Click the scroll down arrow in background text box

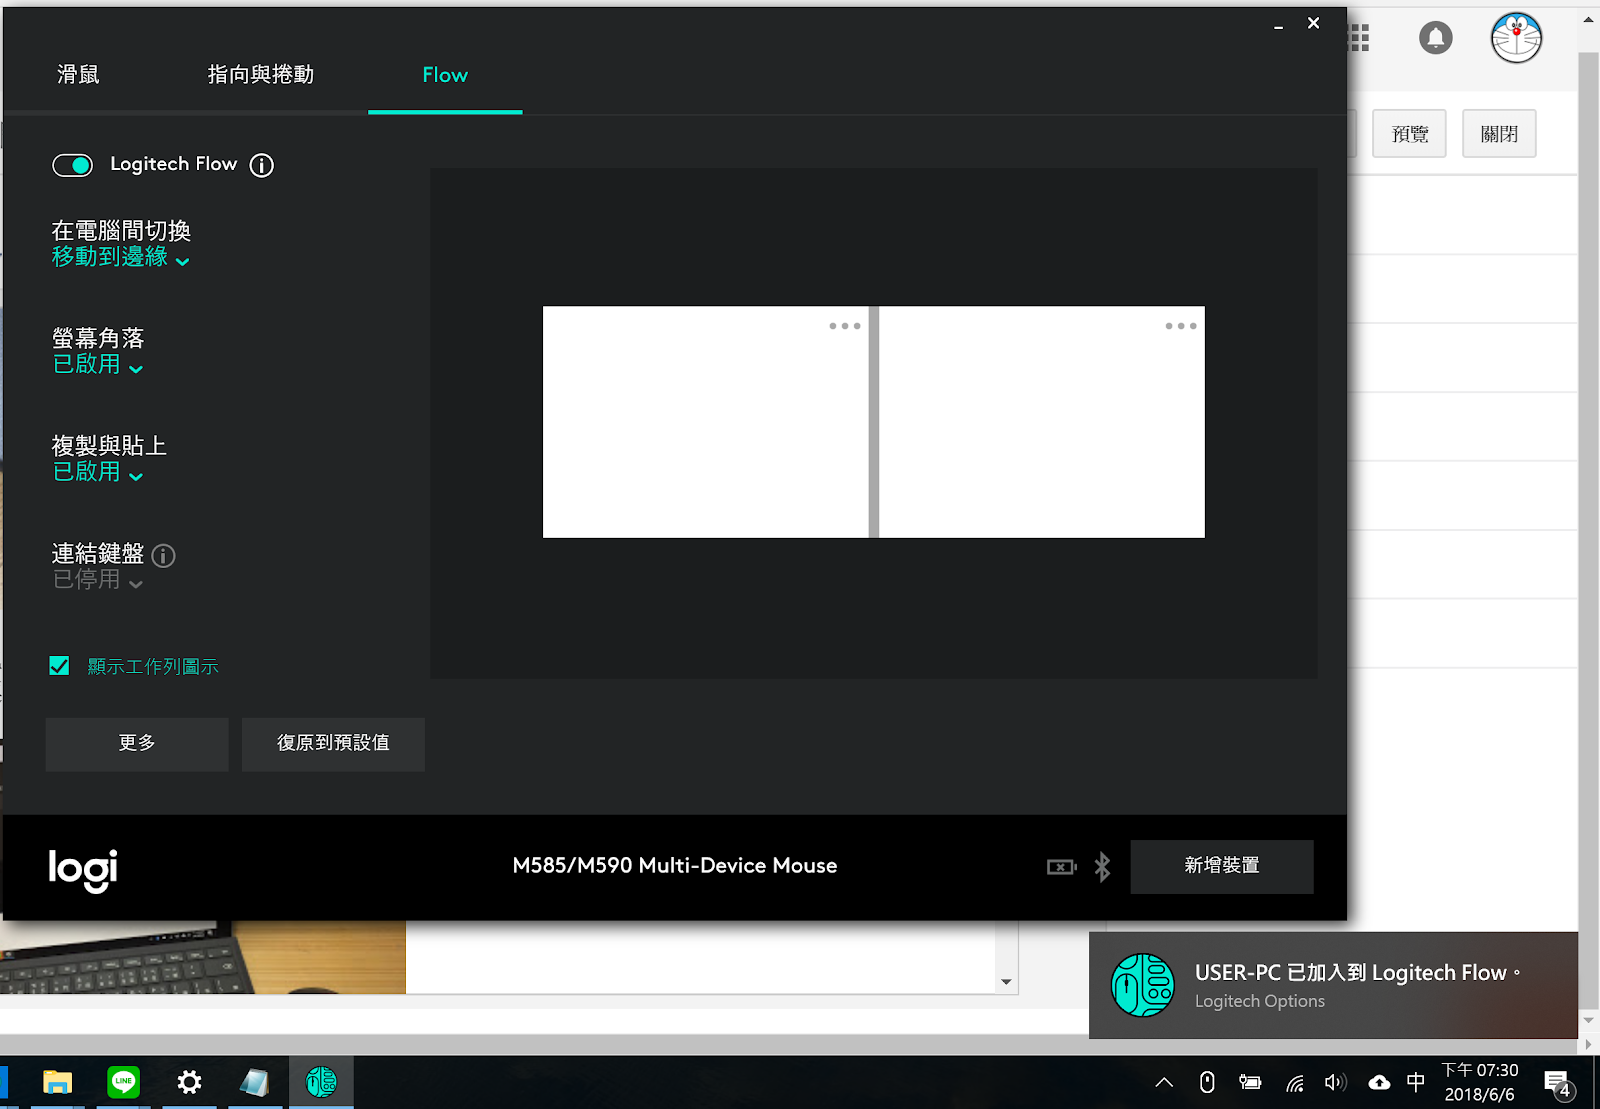(x=1007, y=982)
